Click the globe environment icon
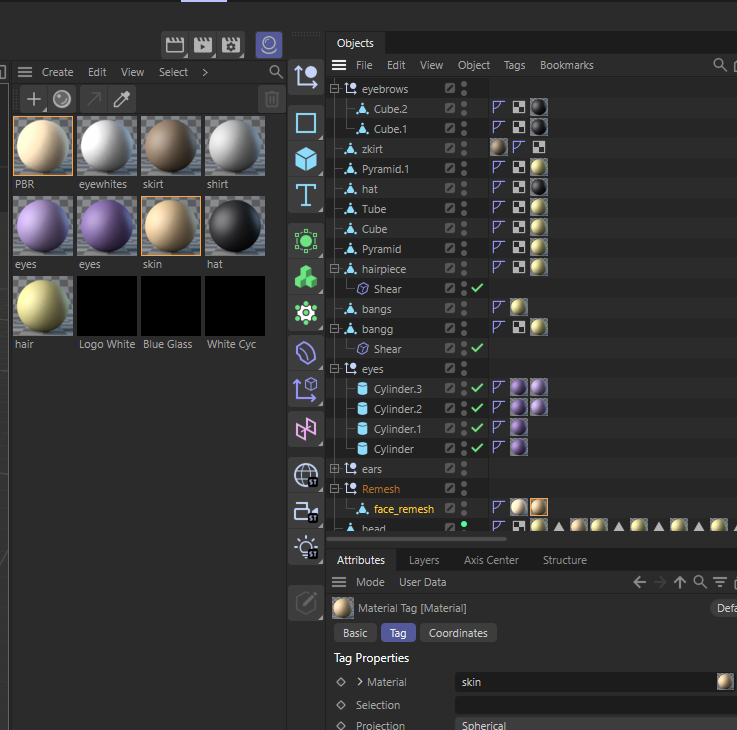 pyautogui.click(x=306, y=475)
